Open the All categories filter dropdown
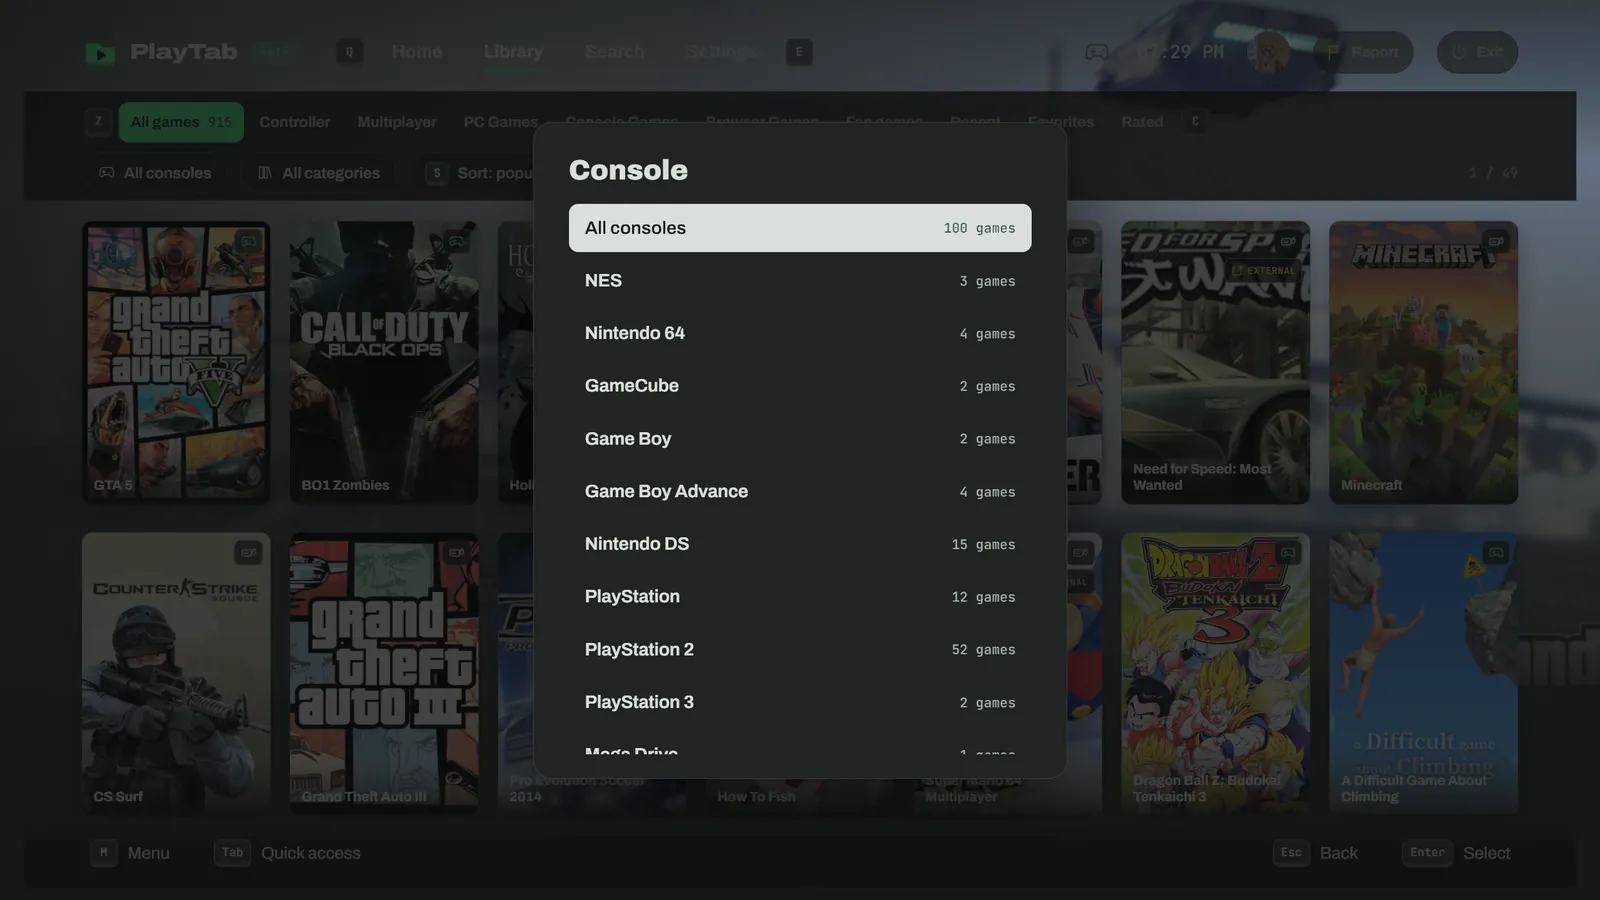Viewport: 1600px width, 900px height. pyautogui.click(x=319, y=173)
